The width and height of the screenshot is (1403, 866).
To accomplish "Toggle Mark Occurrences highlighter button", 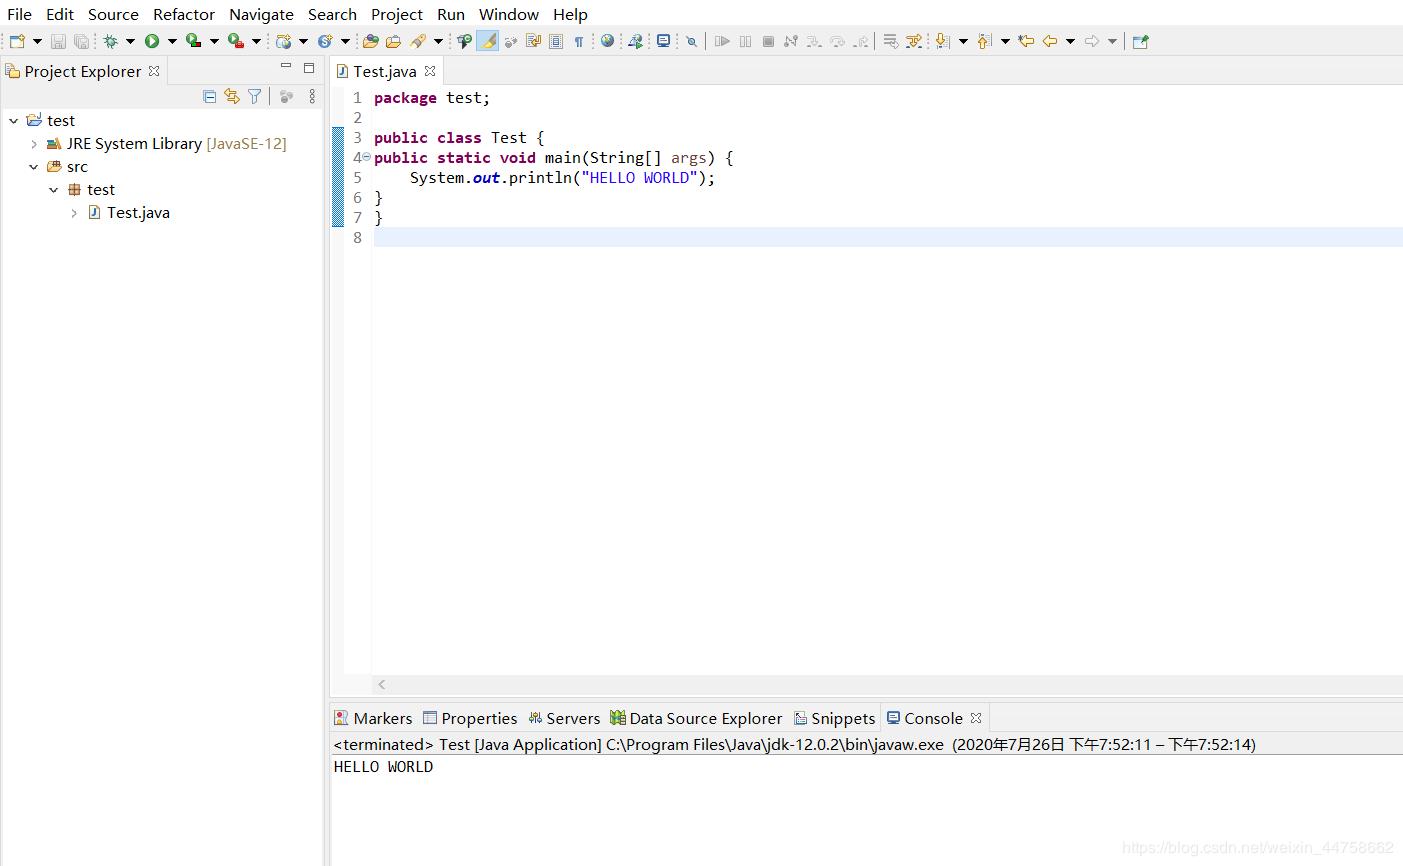I will click(x=487, y=41).
